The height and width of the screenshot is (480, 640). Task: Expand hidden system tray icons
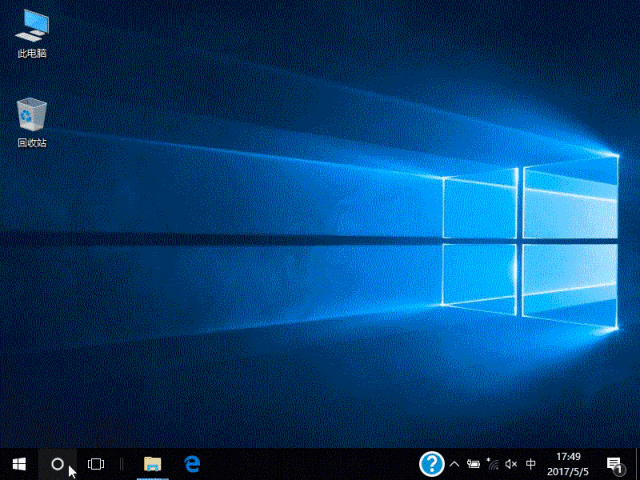coord(454,464)
